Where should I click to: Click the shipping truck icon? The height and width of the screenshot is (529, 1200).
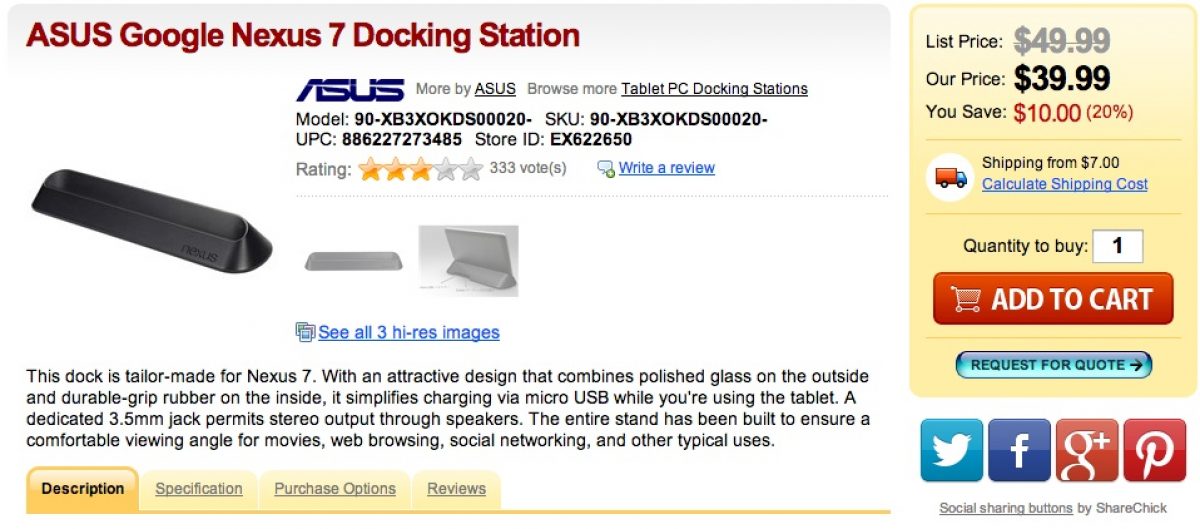951,176
